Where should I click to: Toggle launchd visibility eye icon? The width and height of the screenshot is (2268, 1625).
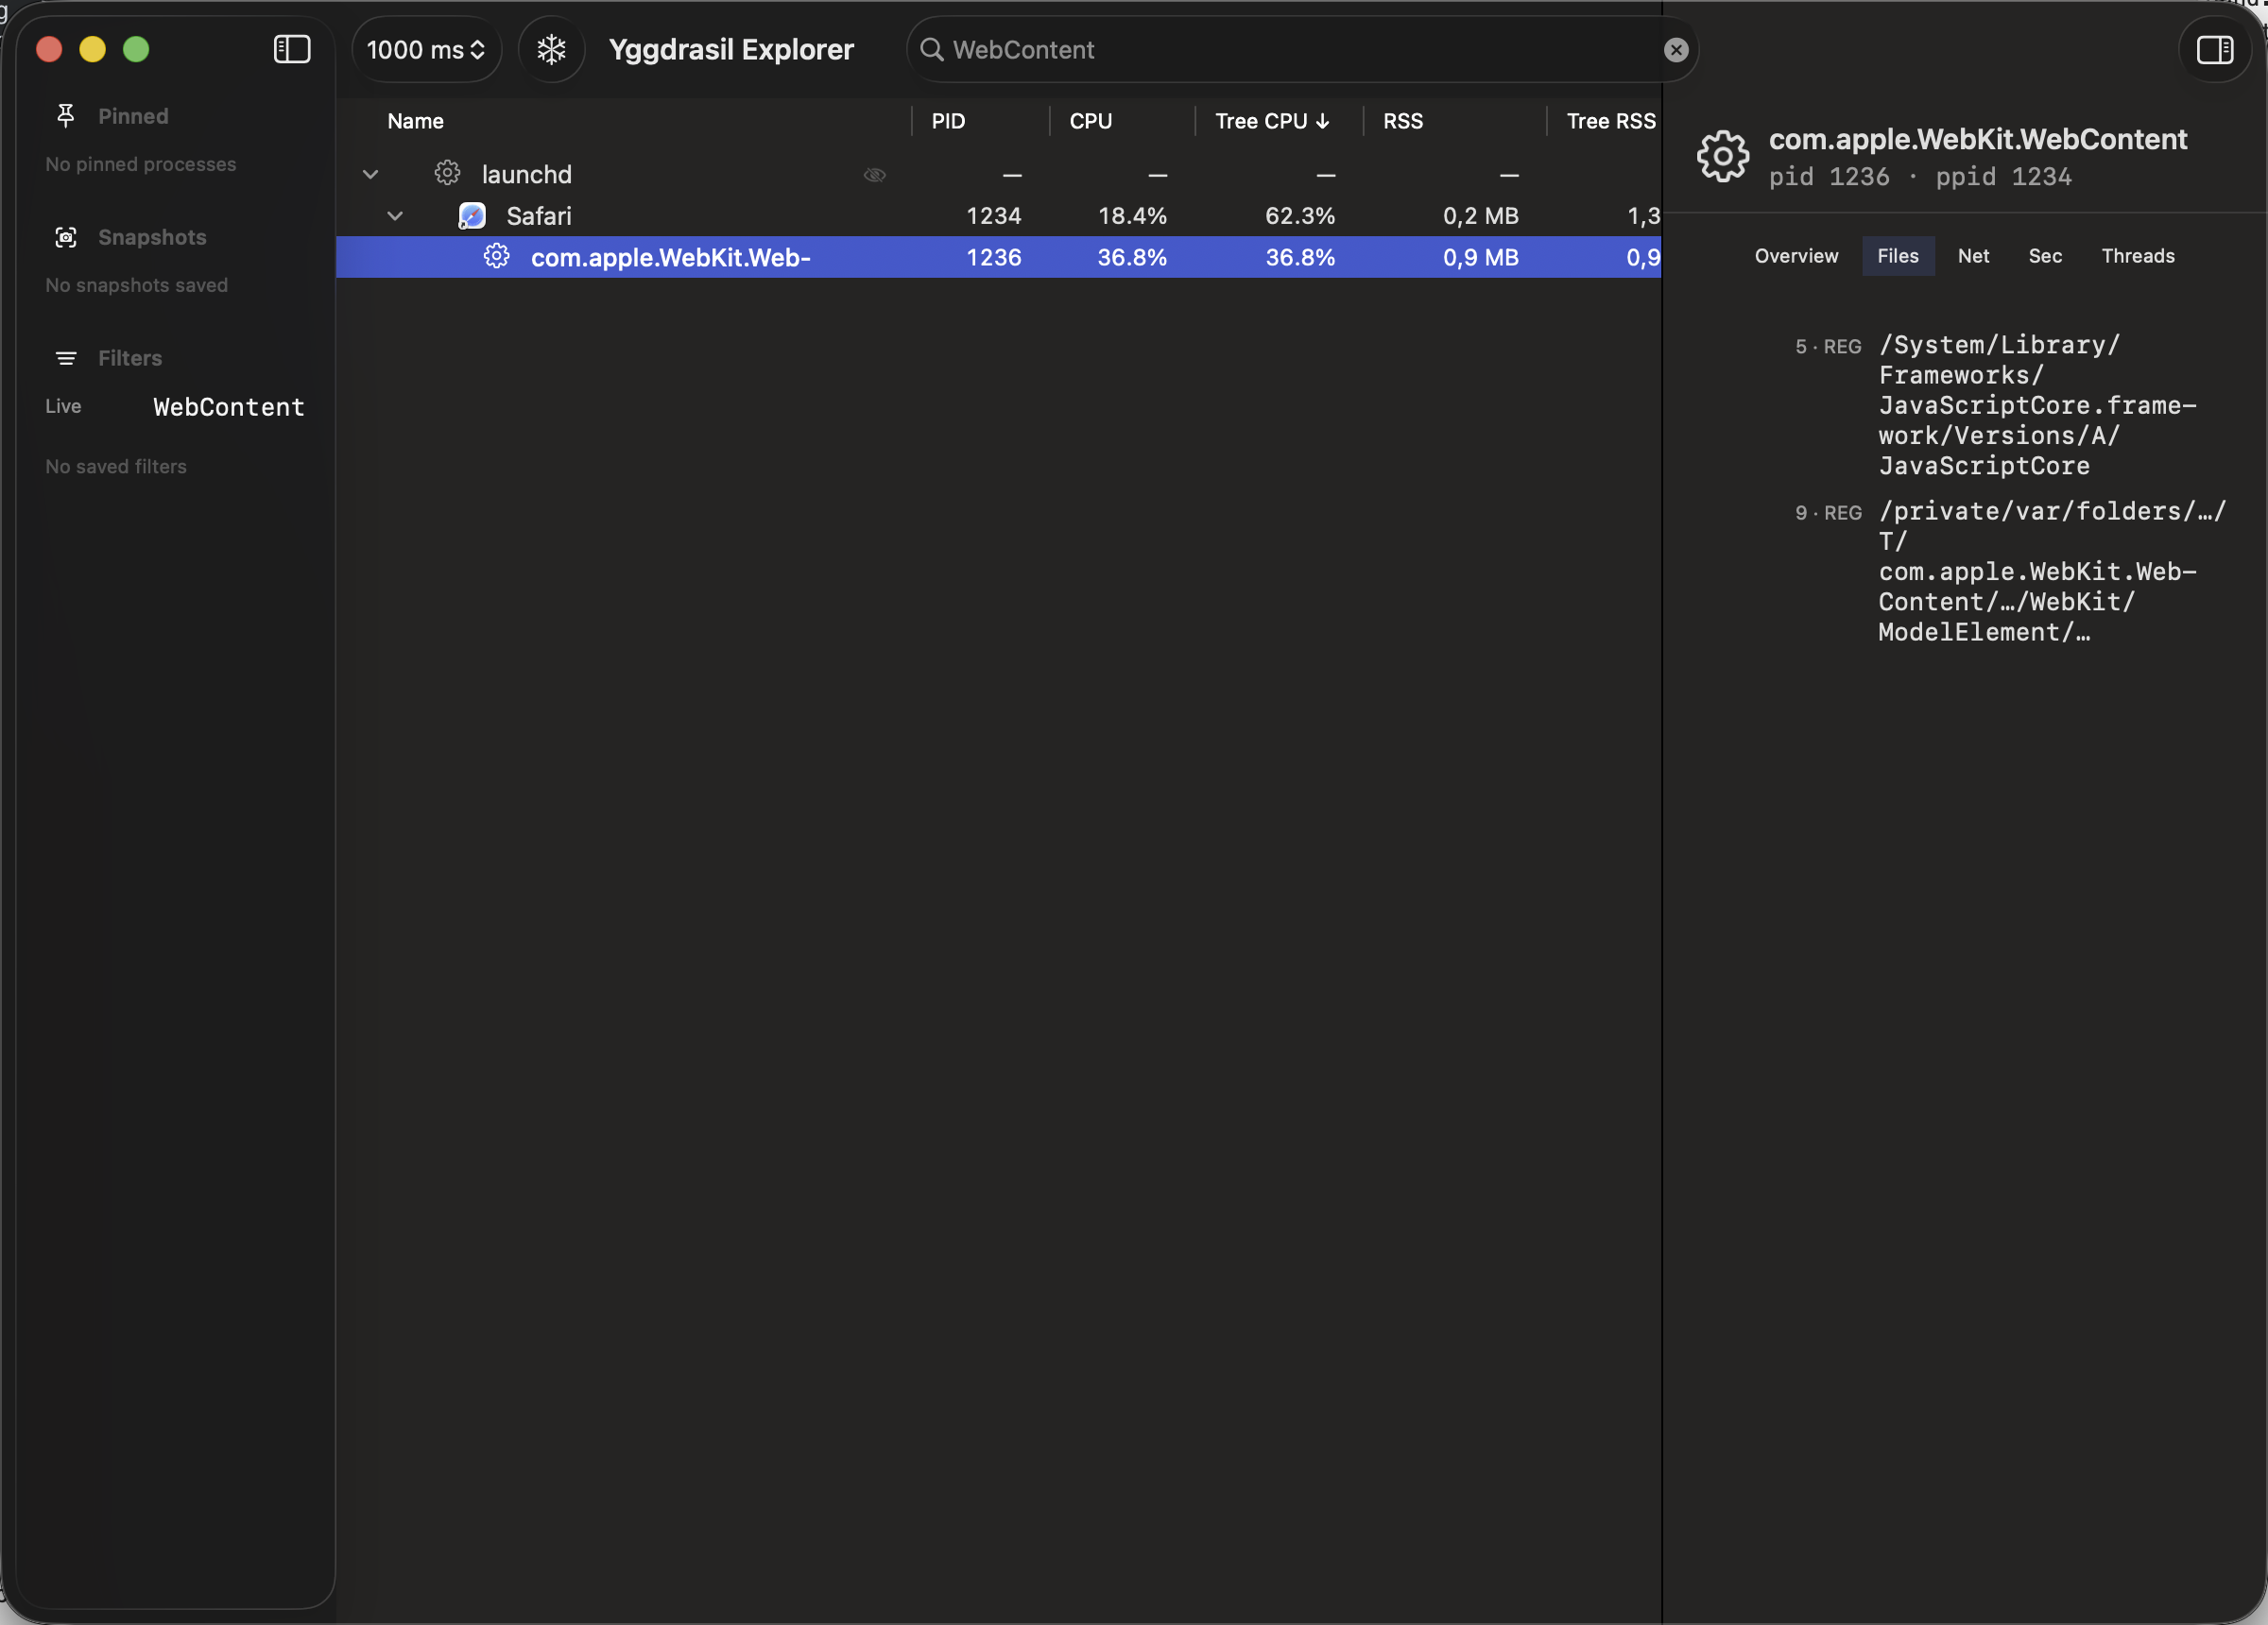(x=874, y=175)
